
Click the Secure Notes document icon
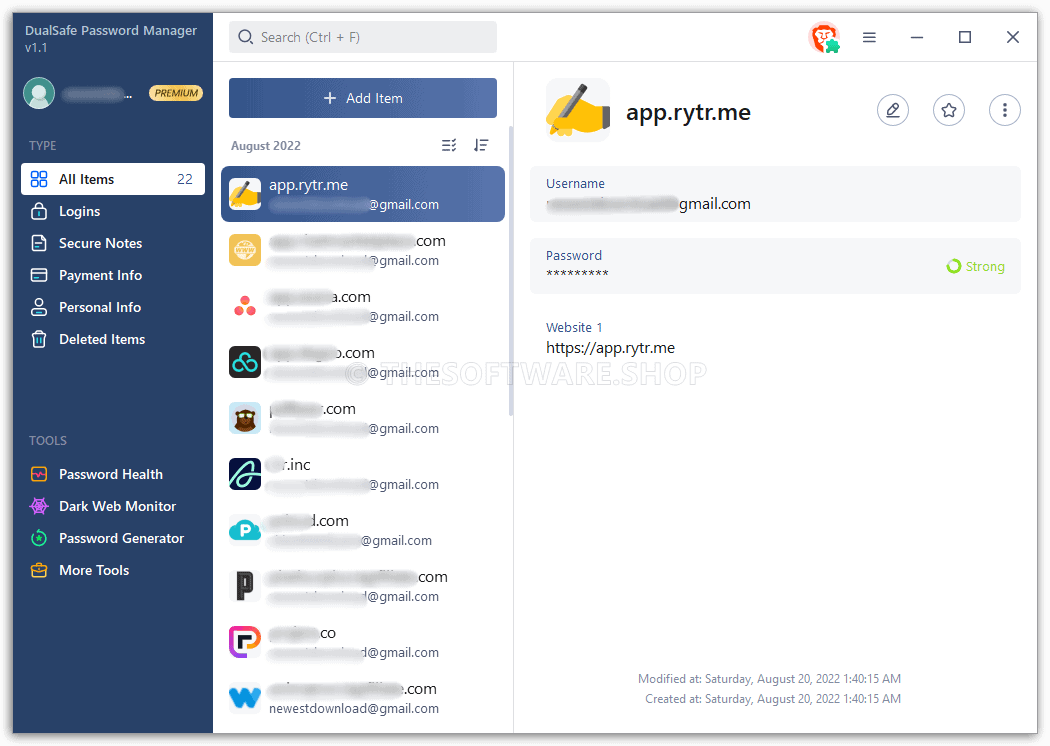click(39, 243)
